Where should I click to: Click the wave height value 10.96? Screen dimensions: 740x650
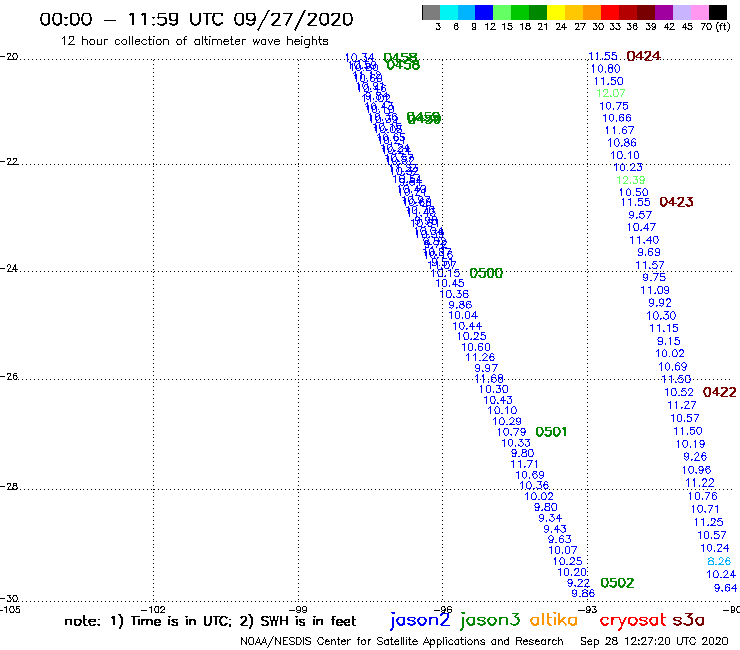697,470
